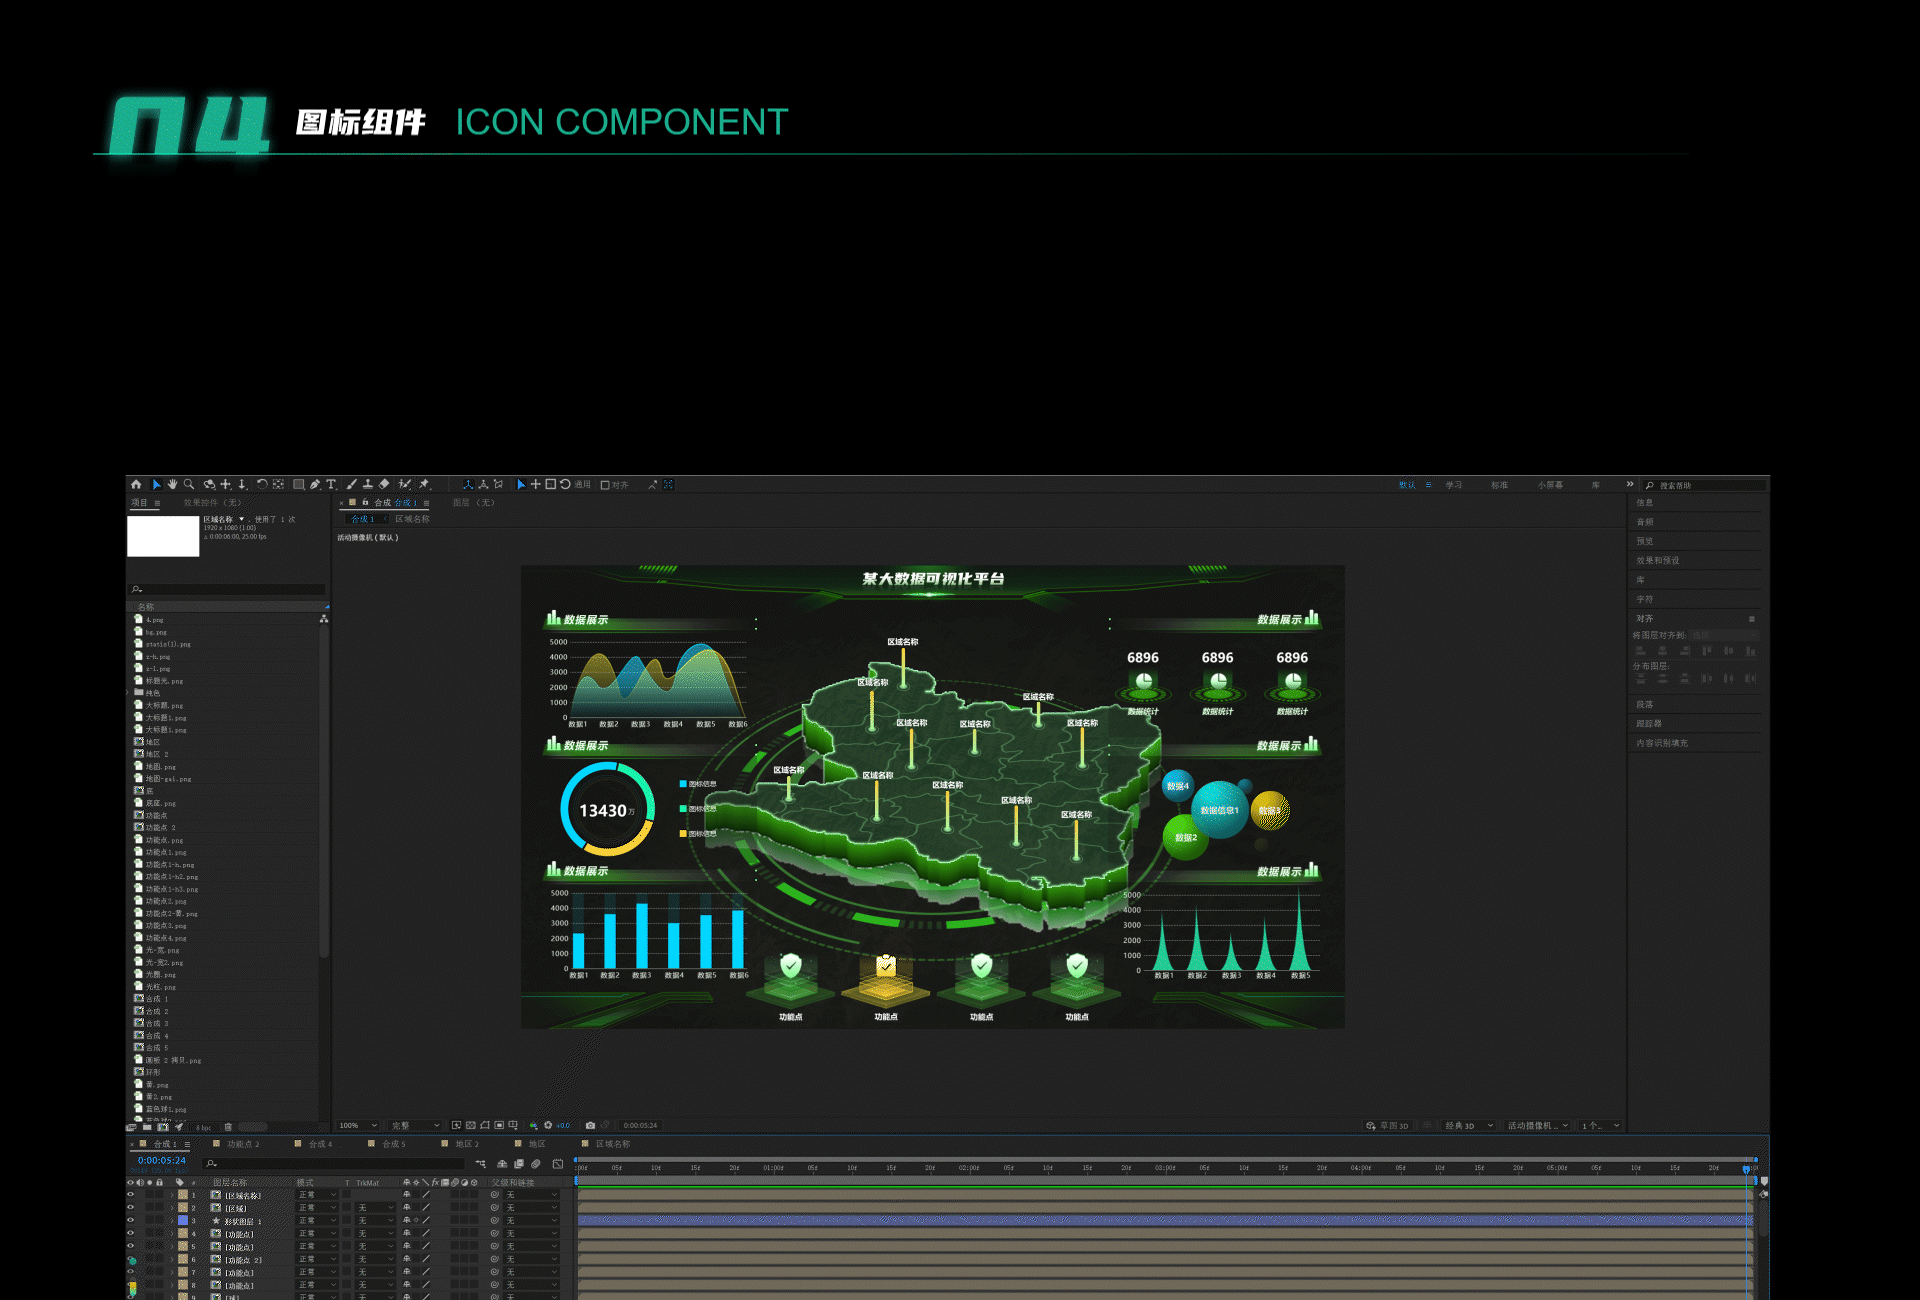This screenshot has height=1300, width=1920.
Task: Switch to the 功能点 2 timeline tab
Action: point(242,1144)
